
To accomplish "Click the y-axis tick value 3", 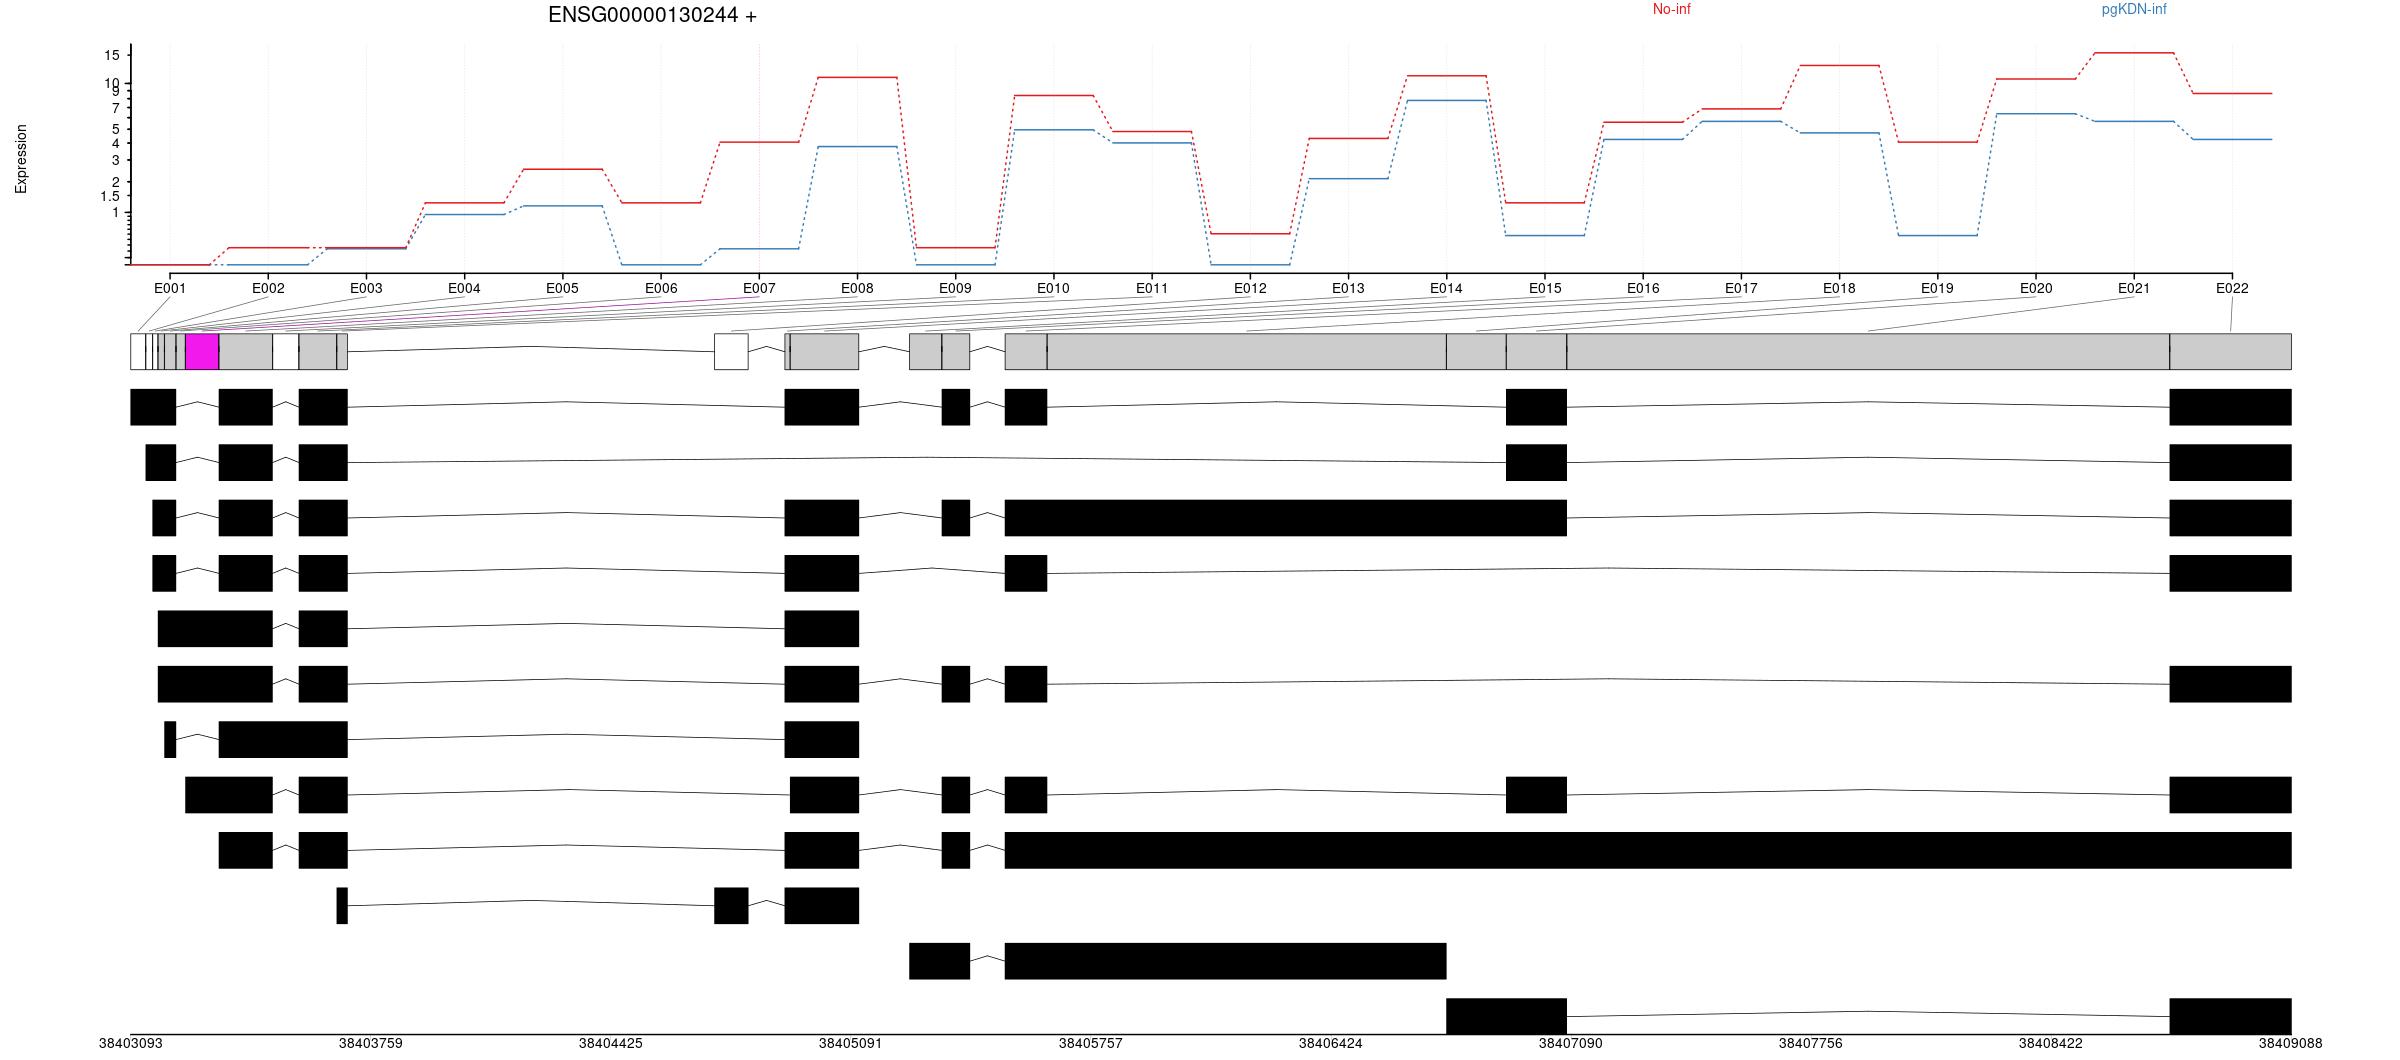I will coord(116,160).
